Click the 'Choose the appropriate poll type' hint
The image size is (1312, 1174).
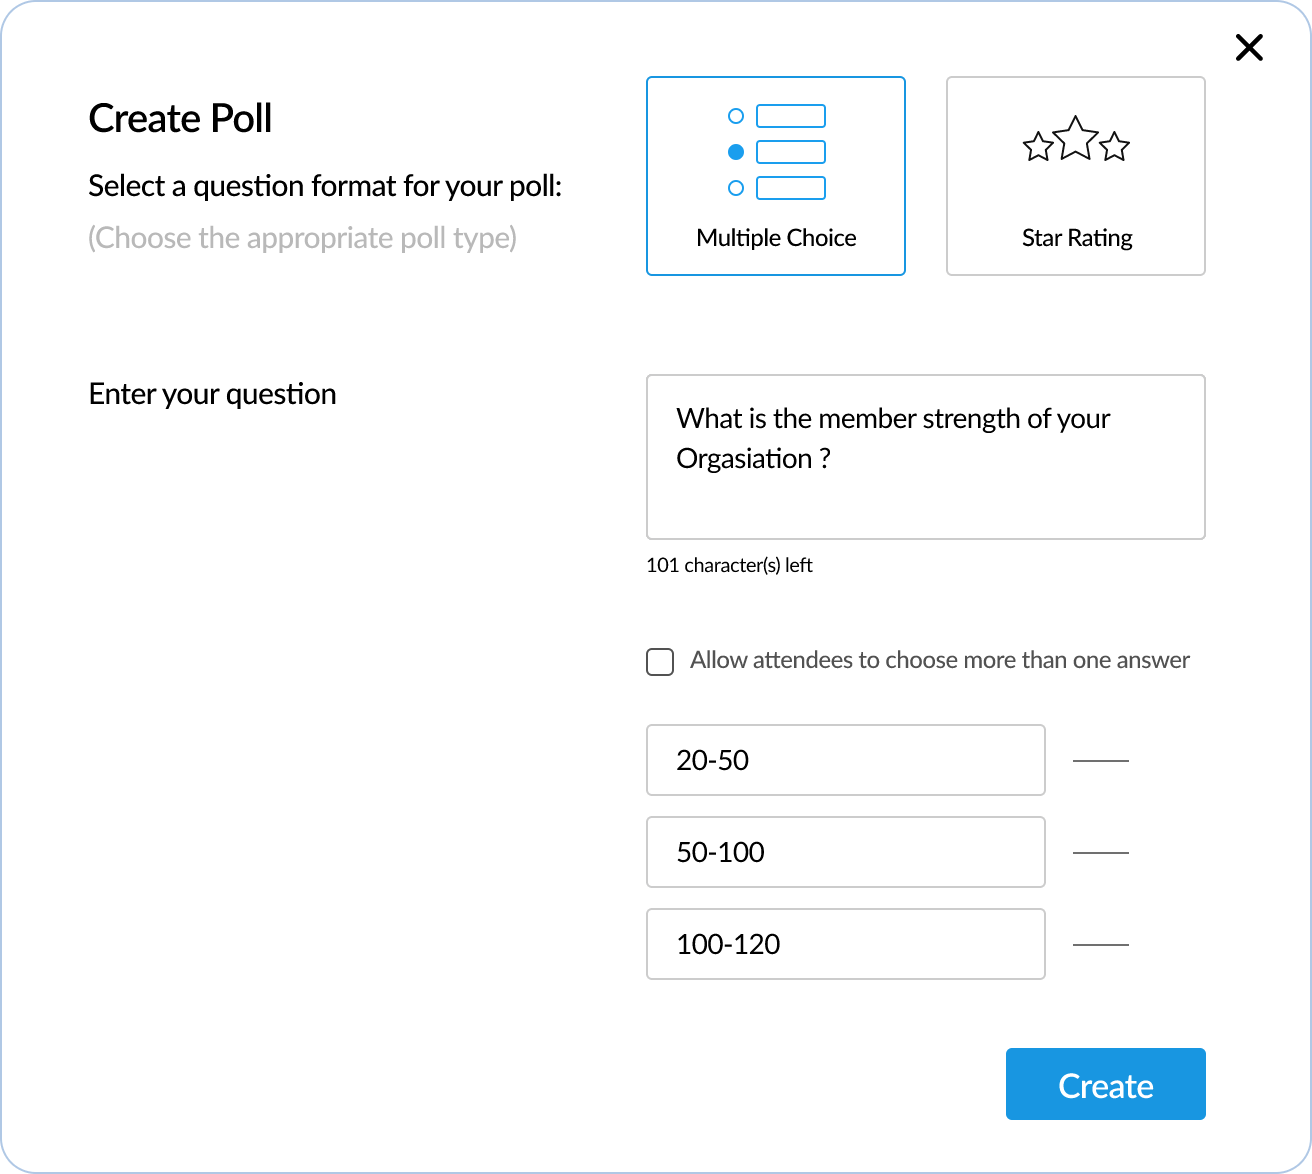coord(302,238)
